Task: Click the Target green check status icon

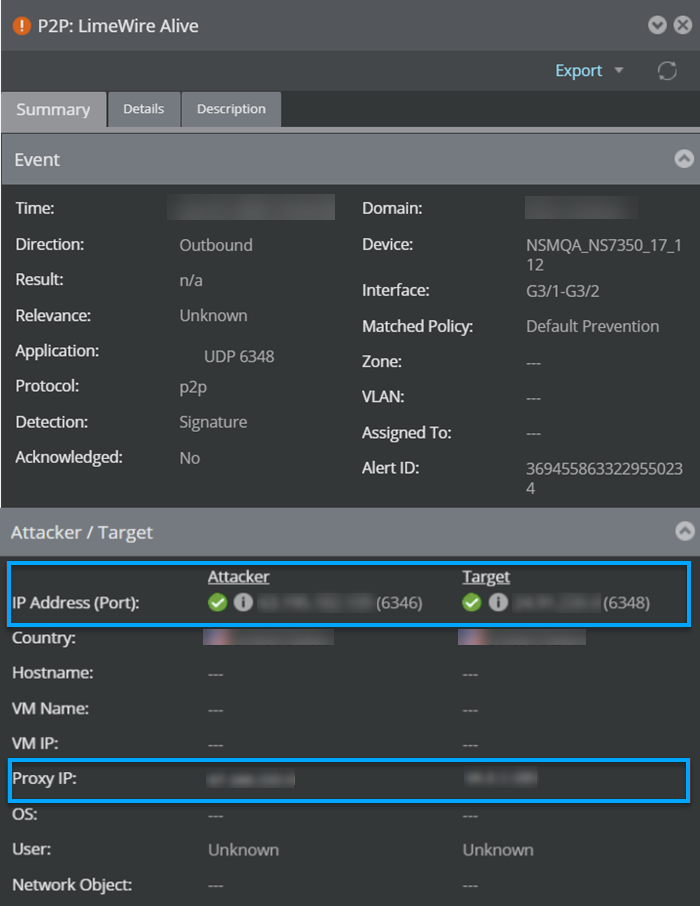Action: tap(472, 603)
